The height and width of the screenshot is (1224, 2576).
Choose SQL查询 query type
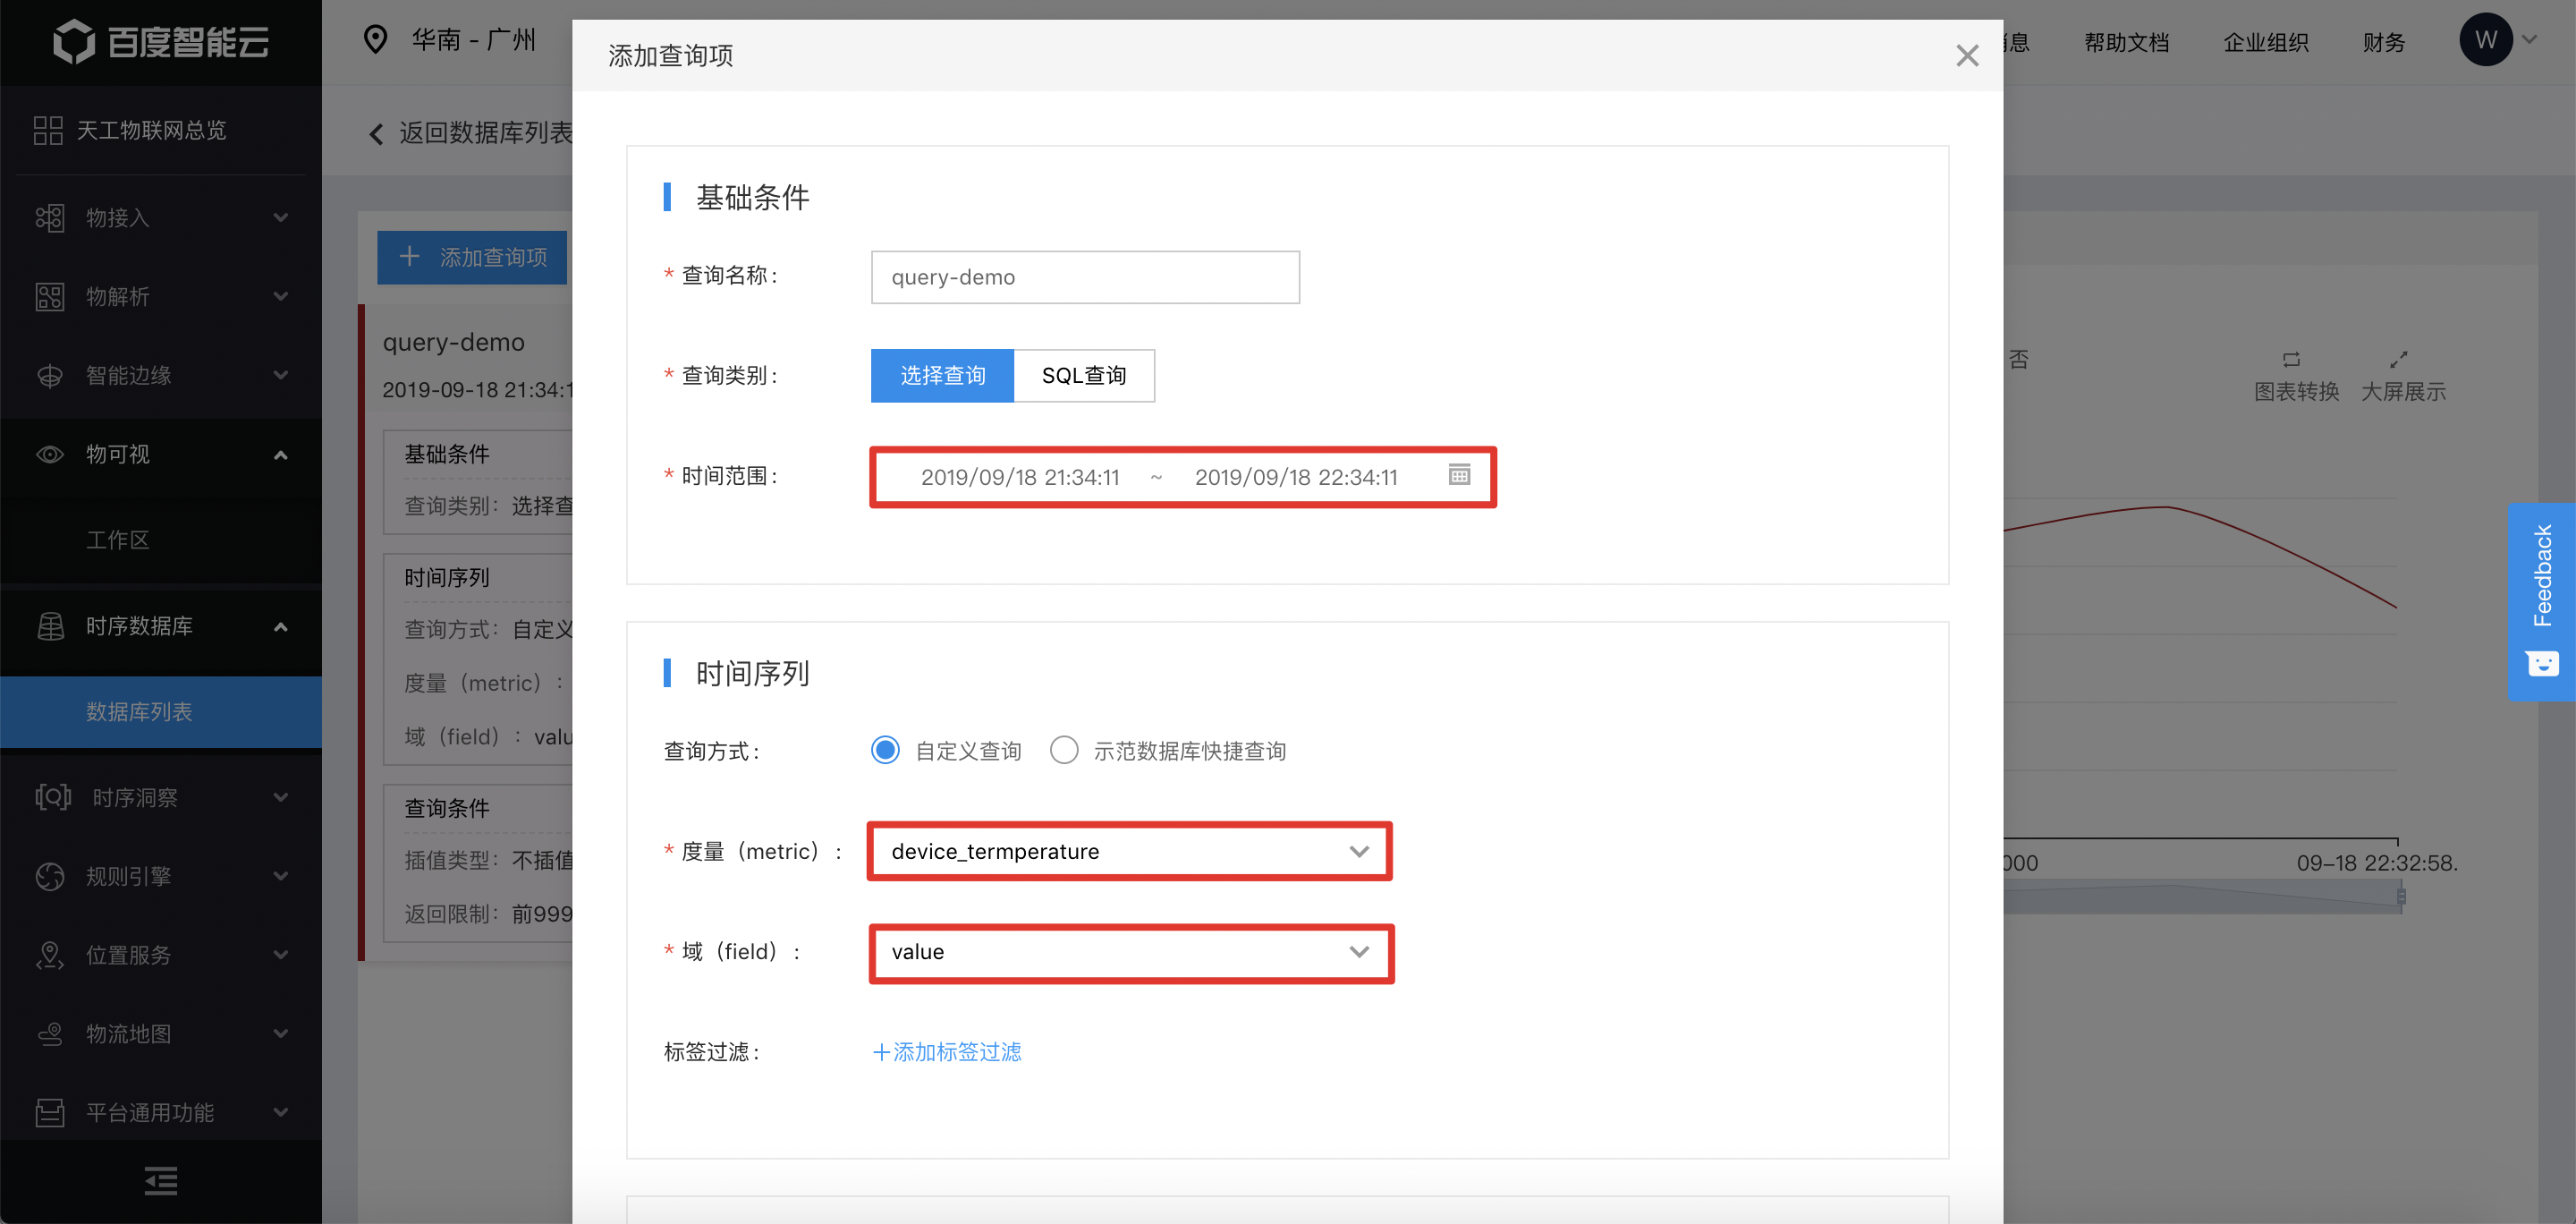coord(1084,375)
